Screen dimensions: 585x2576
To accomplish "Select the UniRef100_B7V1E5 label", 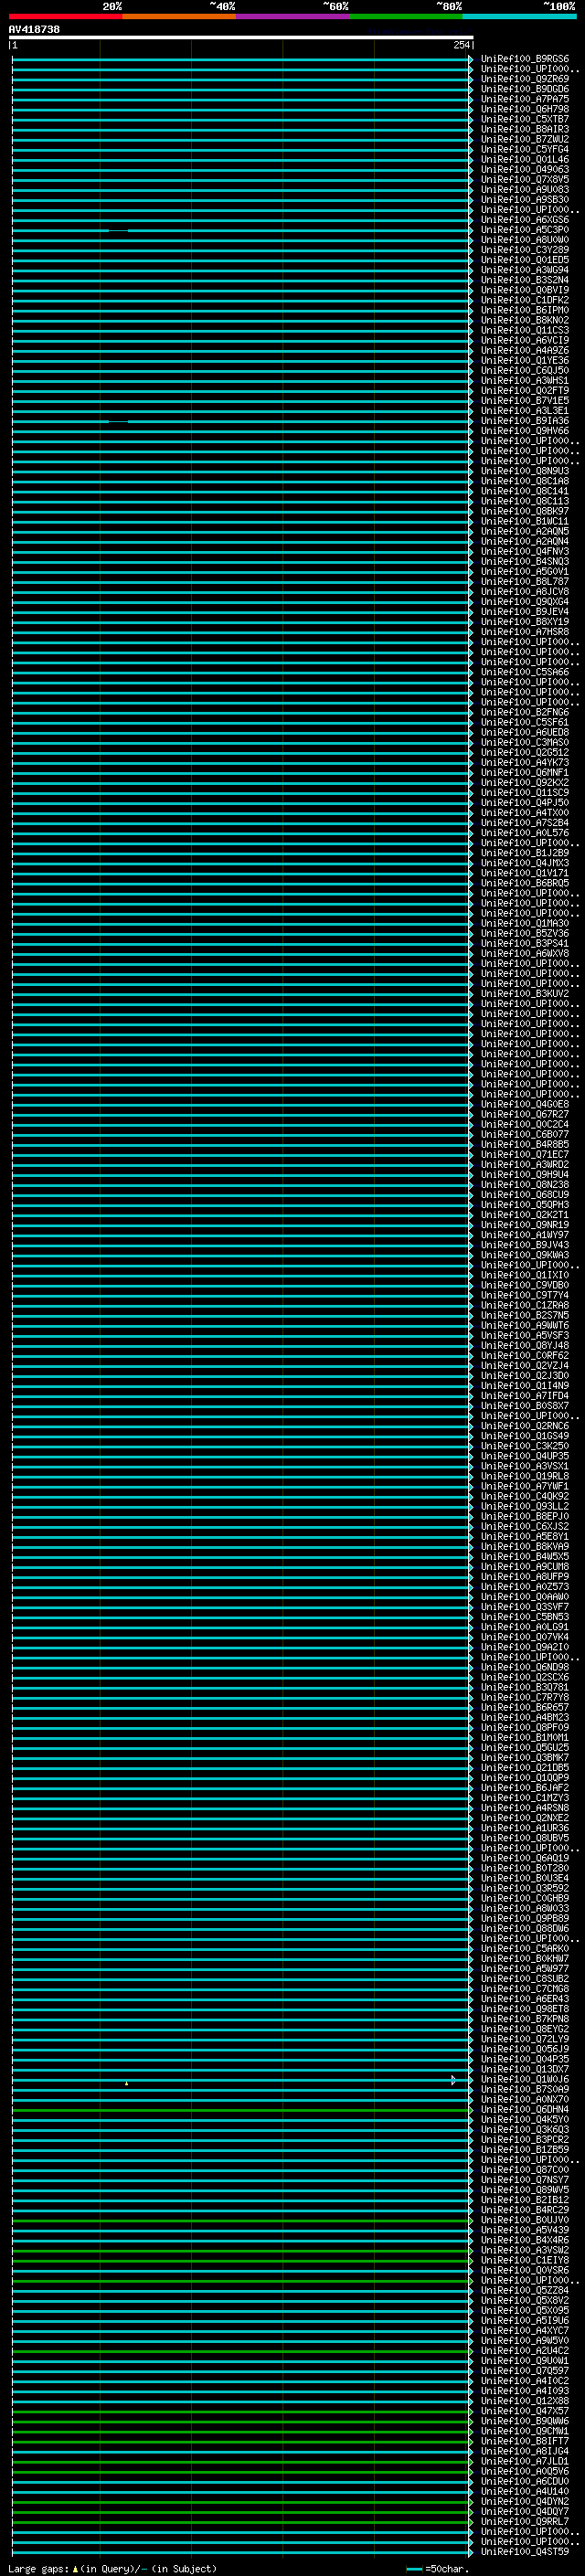I will (524, 401).
